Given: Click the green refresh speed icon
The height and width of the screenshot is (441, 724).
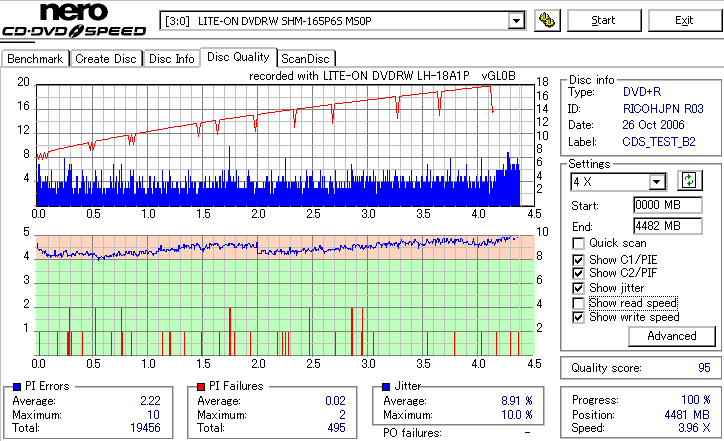Looking at the screenshot, I should tap(689, 181).
